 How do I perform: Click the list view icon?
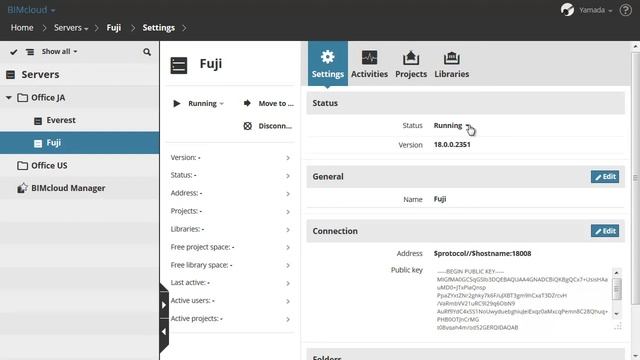[x=30, y=52]
